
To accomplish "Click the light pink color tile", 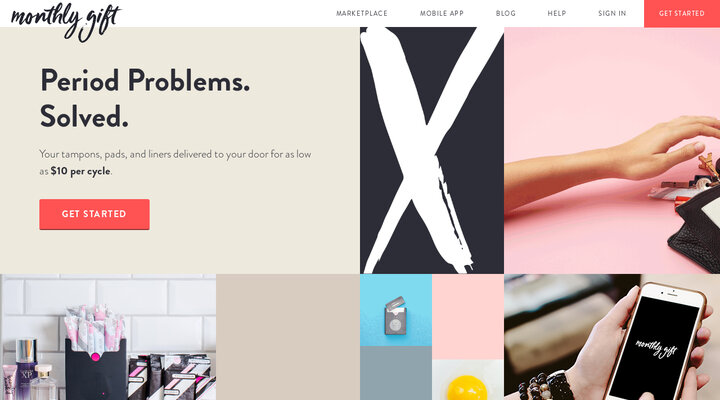I will tap(468, 317).
